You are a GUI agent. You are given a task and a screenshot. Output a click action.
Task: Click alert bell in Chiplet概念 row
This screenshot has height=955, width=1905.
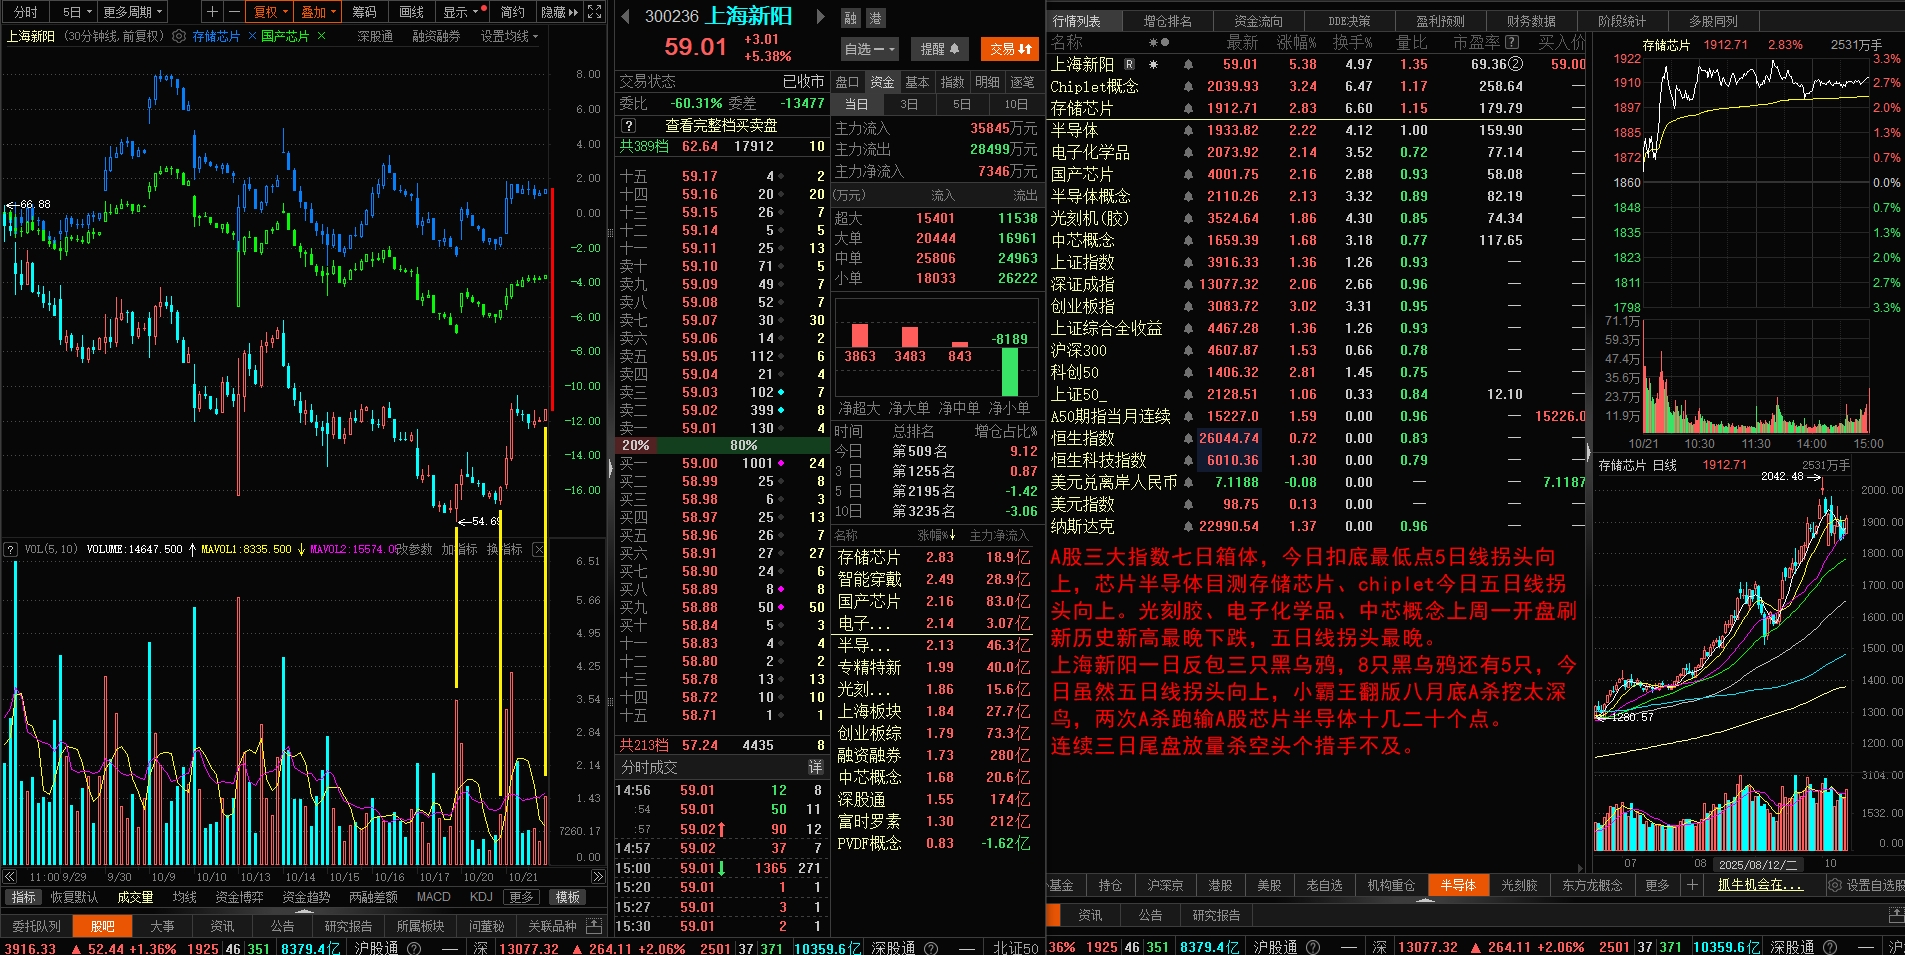point(1188,86)
